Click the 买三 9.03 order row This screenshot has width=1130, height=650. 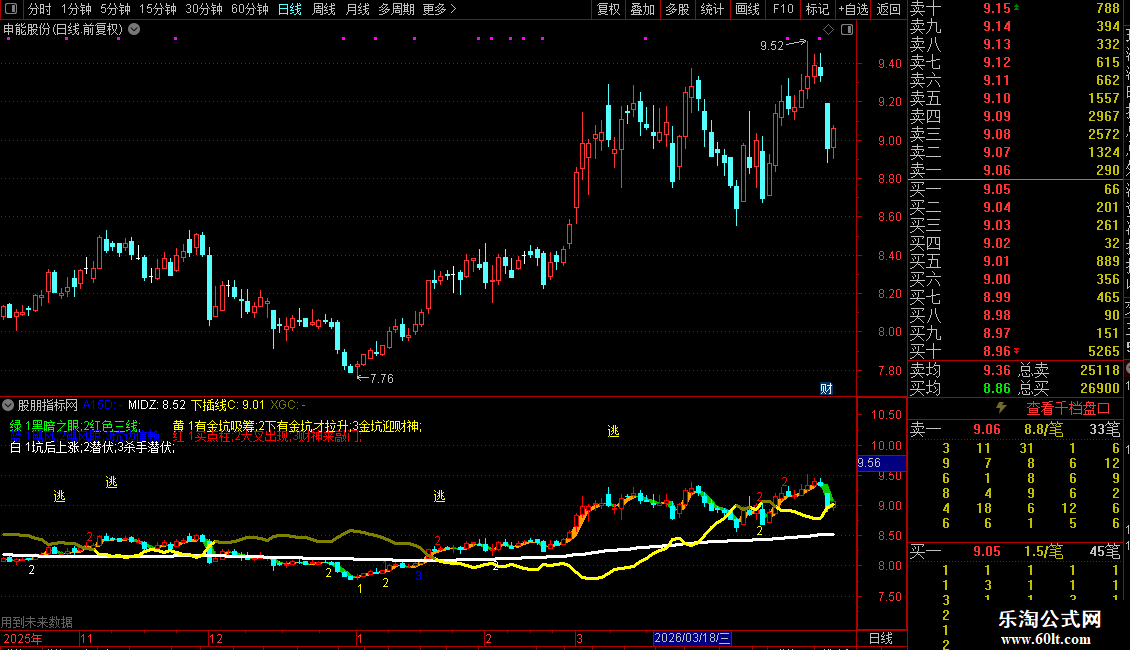[x=1015, y=225]
